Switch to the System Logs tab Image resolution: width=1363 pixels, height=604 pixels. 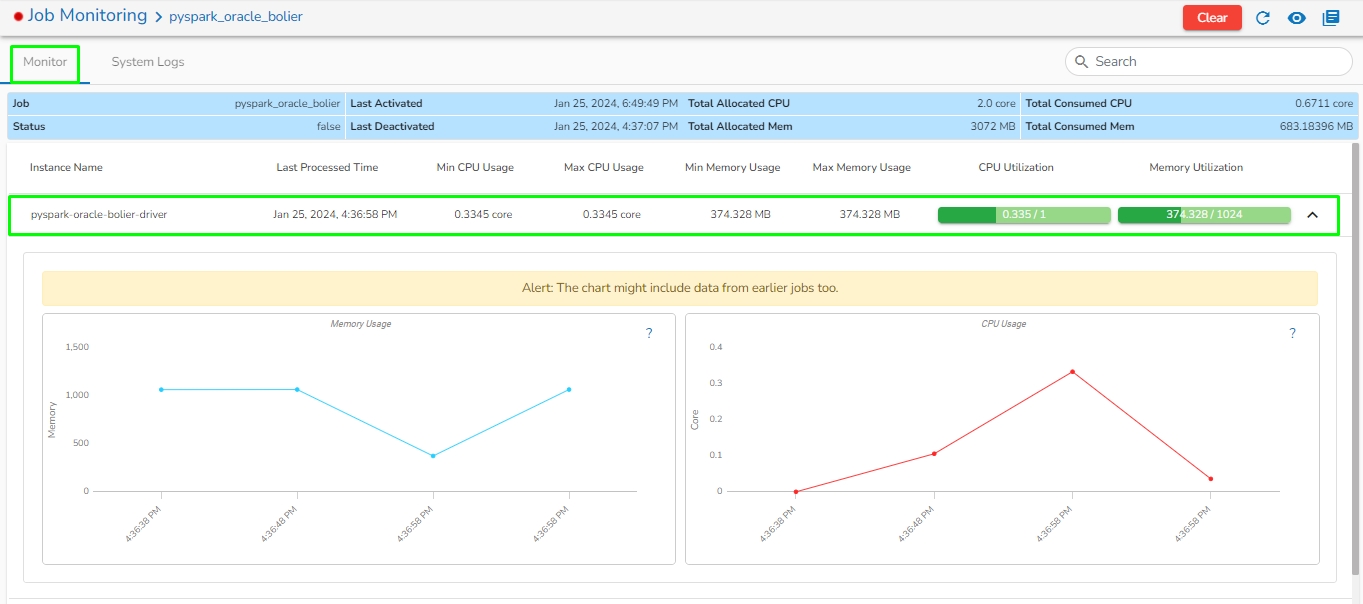[x=148, y=62]
